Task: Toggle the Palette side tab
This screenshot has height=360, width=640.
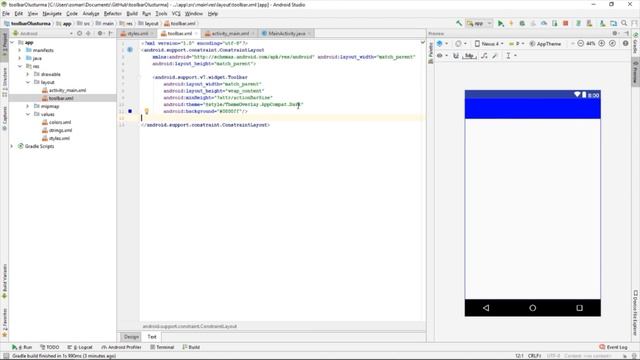Action: tap(430, 54)
